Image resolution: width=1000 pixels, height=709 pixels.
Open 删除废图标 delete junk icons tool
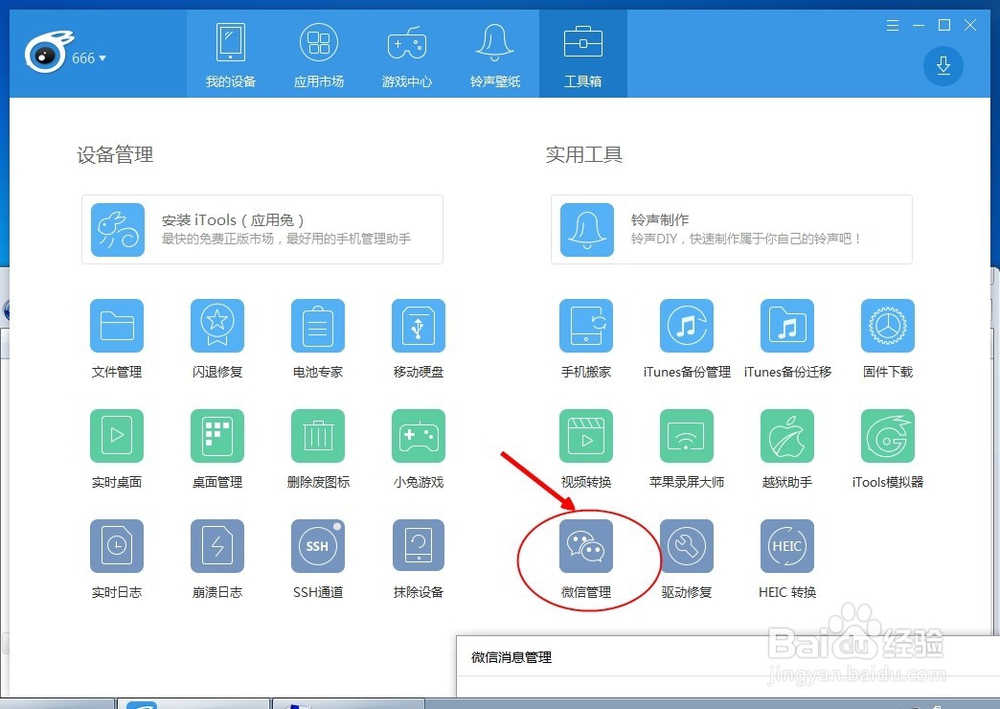tap(318, 436)
